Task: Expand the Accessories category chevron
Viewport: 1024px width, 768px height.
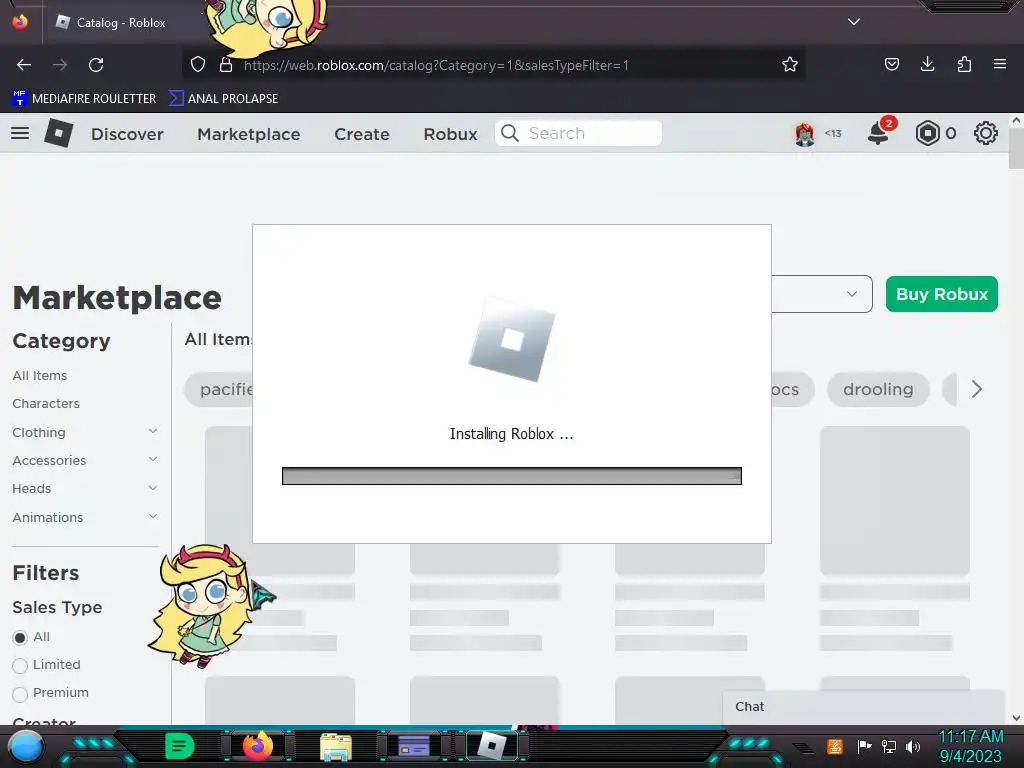Action: coord(153,459)
